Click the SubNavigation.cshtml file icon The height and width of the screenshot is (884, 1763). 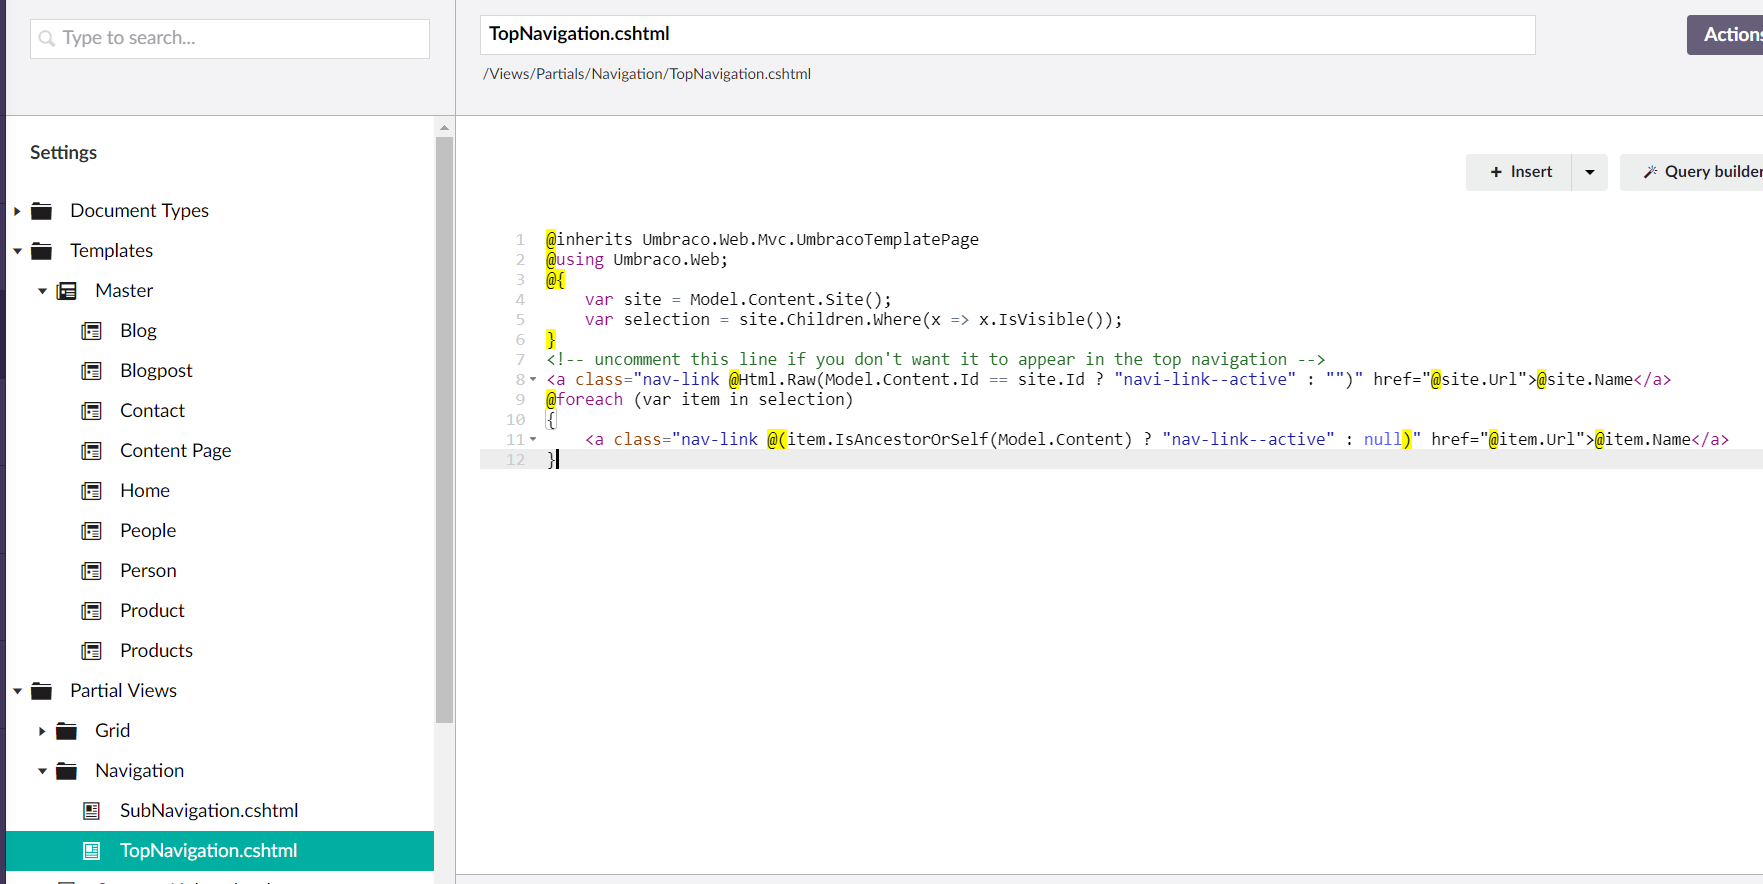(91, 811)
